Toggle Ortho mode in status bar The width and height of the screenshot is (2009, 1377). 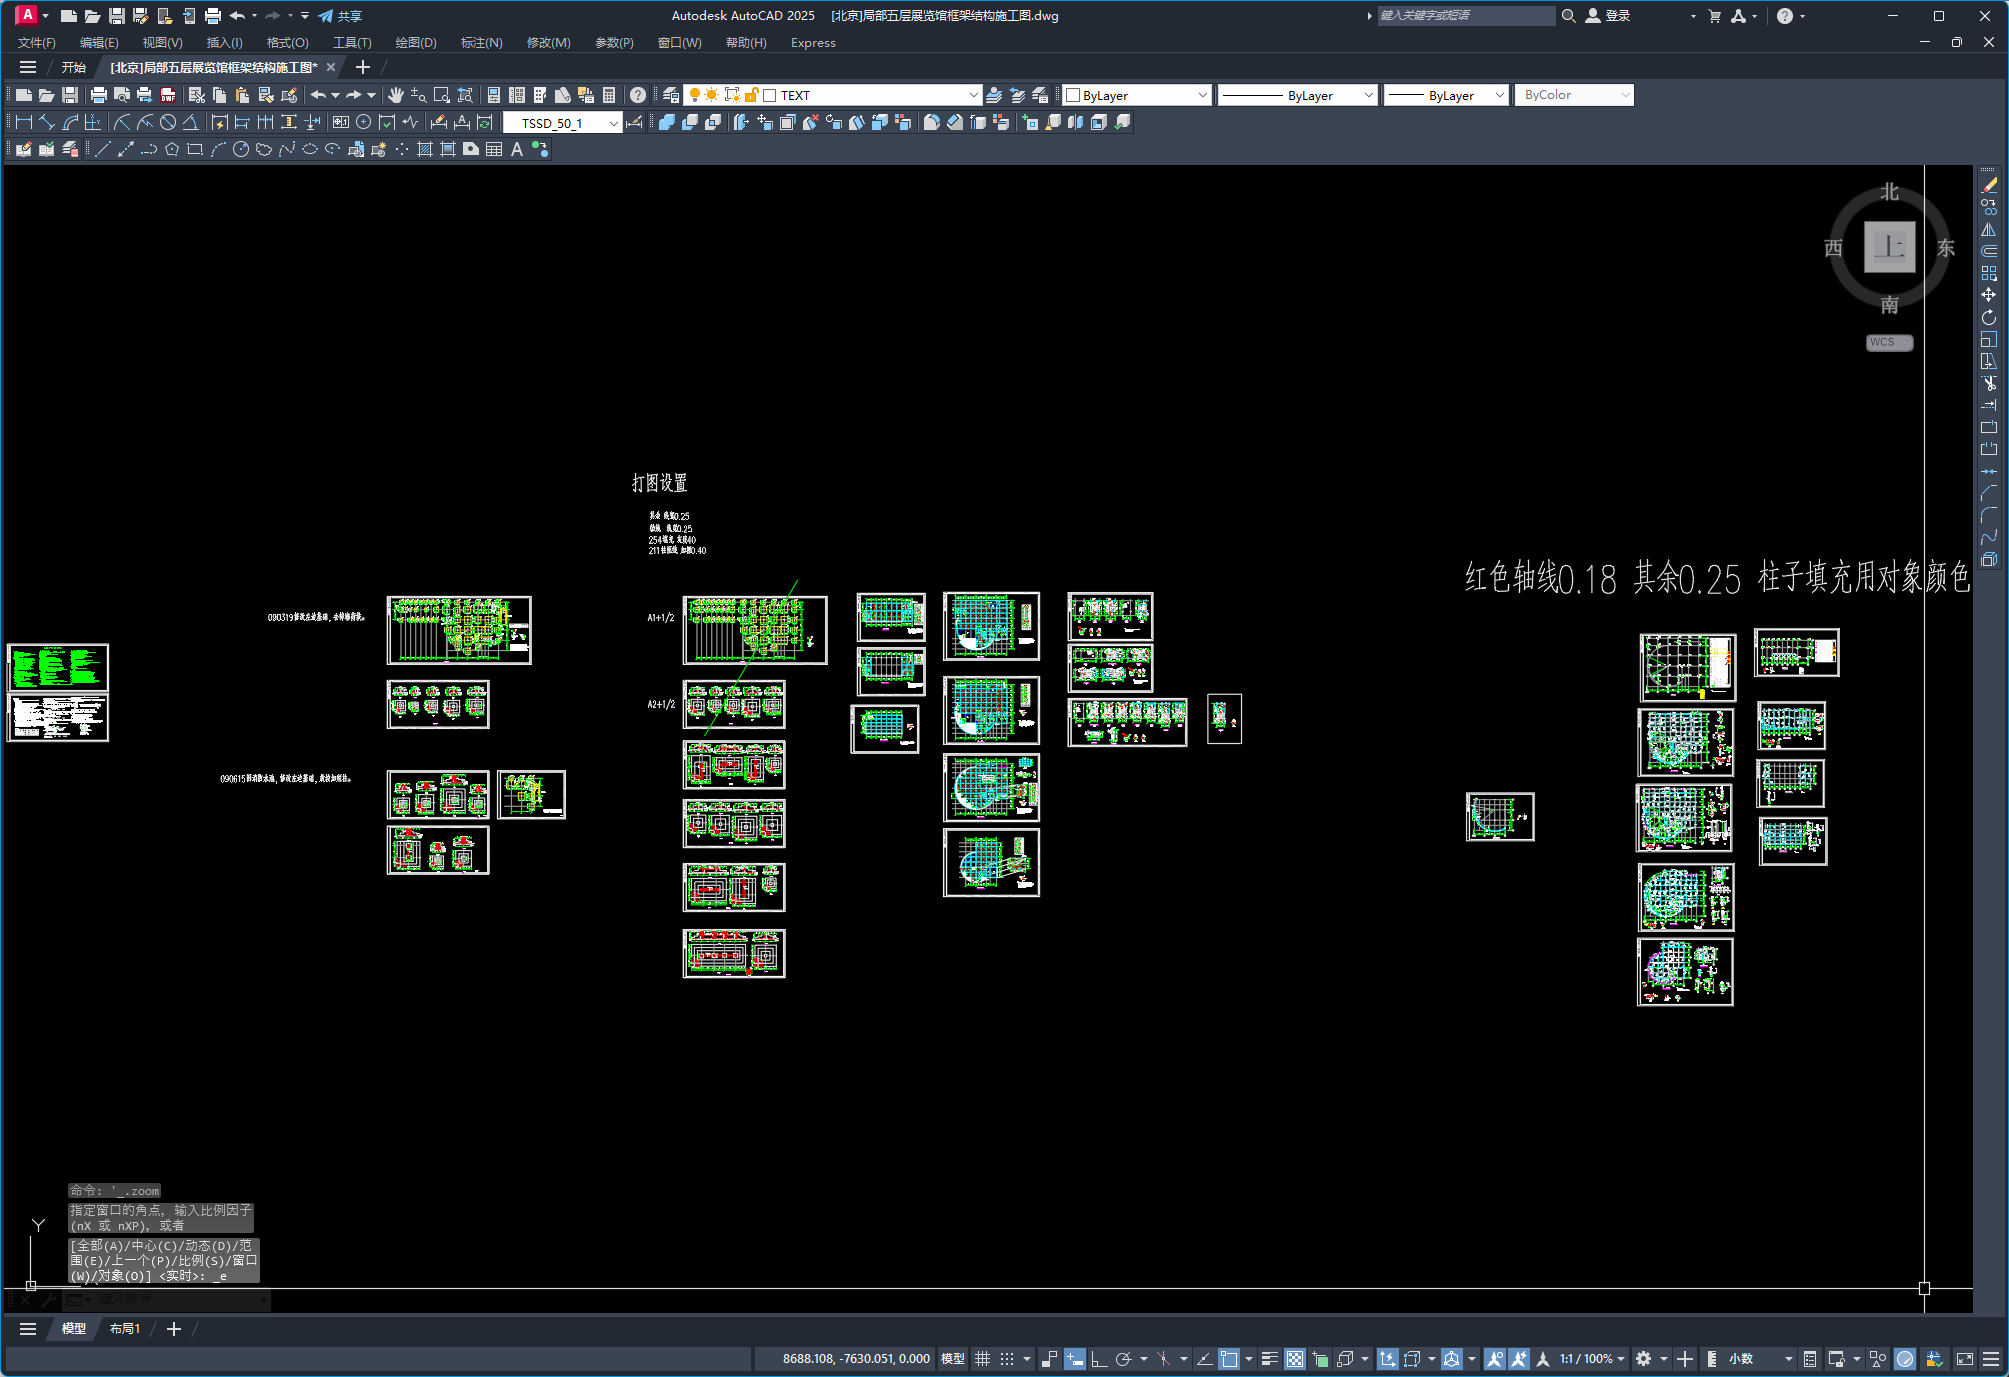(1098, 1359)
